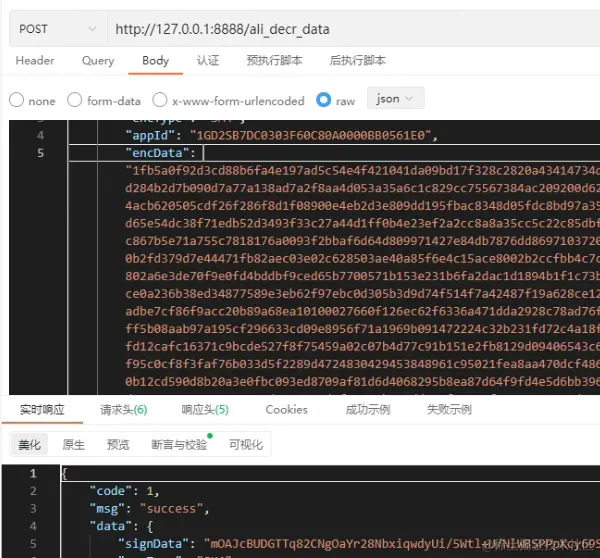Click the "encData" key on line 5
Viewport: 600px width, 558px height.
coord(157,153)
